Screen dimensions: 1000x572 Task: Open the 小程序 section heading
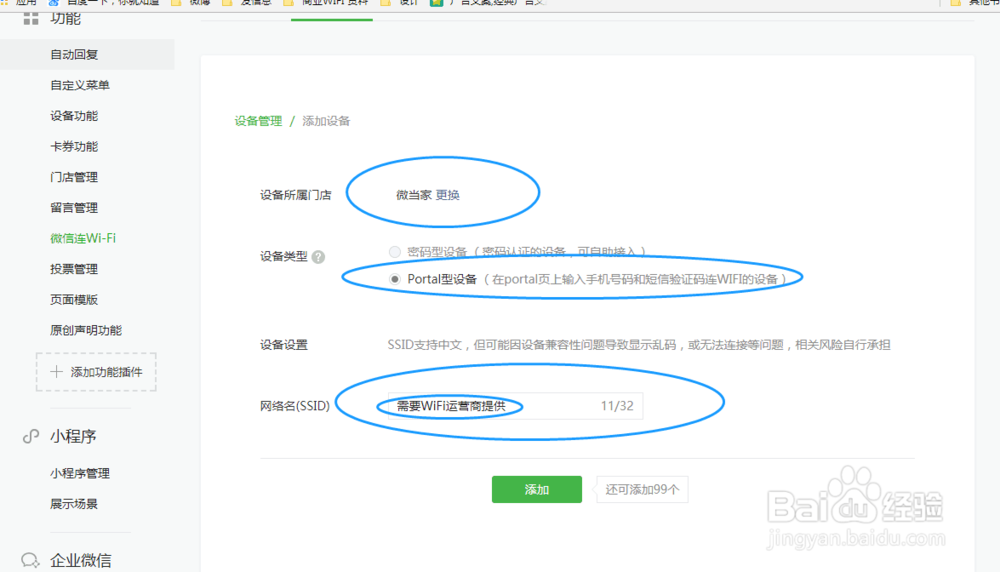[73, 436]
